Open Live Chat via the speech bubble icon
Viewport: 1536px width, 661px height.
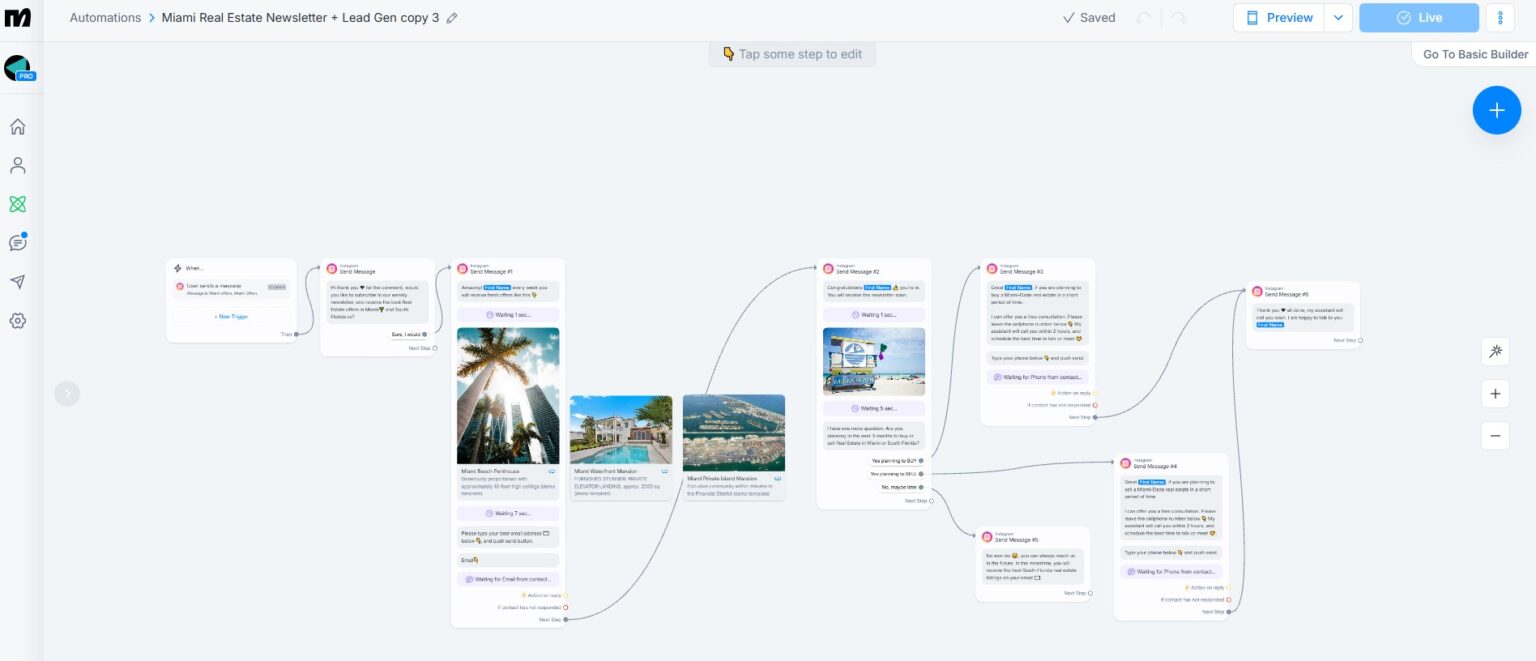[x=17, y=241]
